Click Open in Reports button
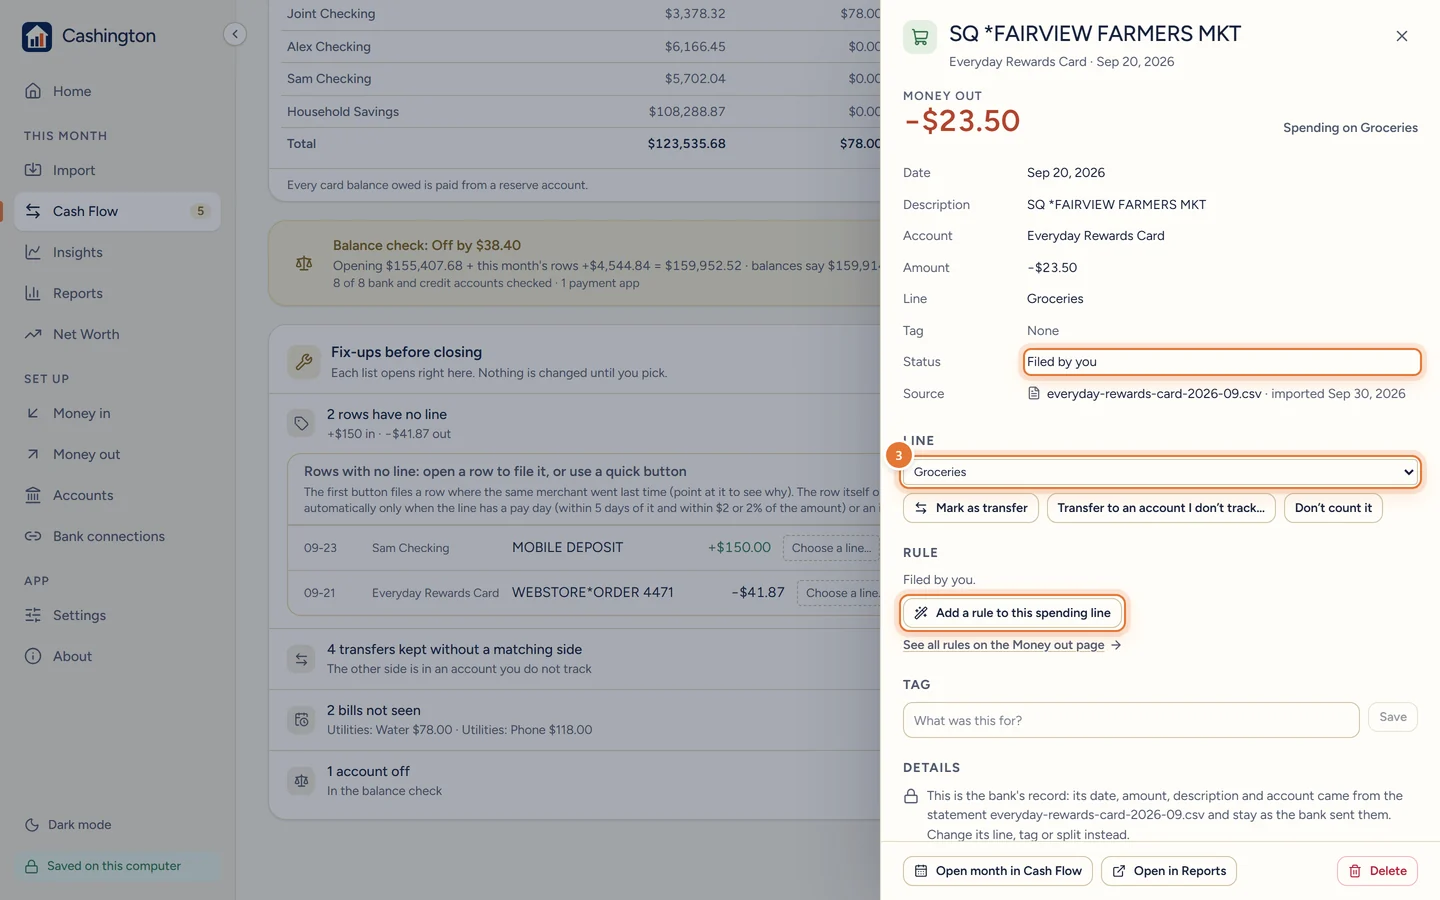This screenshot has height=900, width=1440. tap(1169, 871)
